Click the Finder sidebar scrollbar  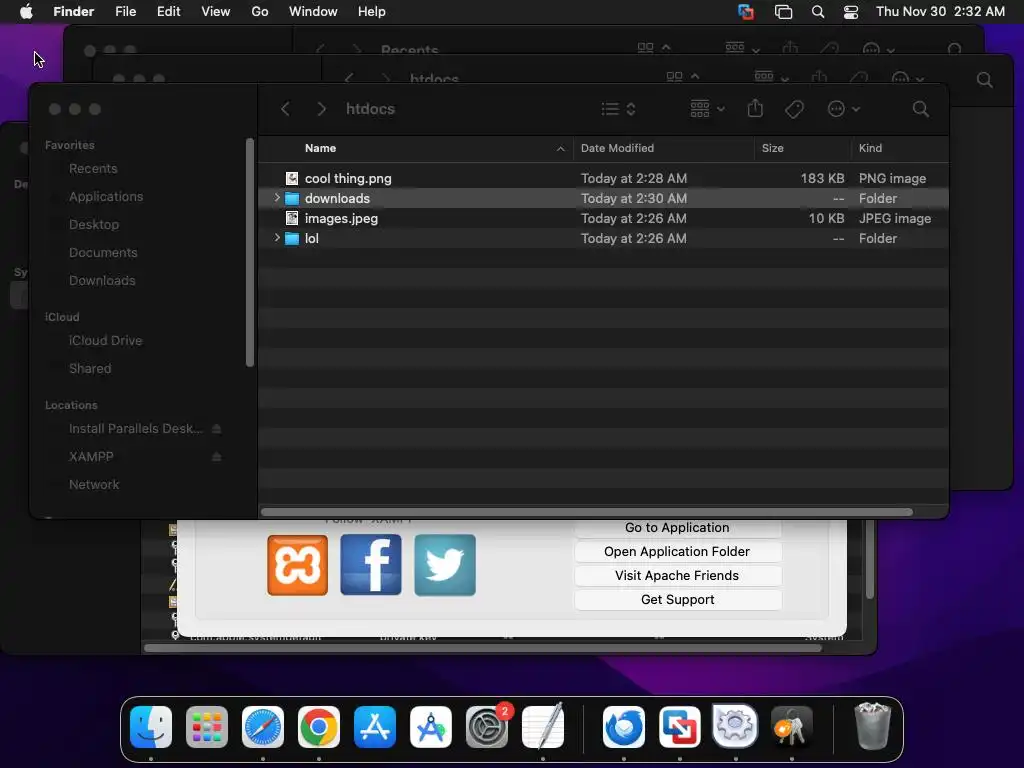[249, 252]
